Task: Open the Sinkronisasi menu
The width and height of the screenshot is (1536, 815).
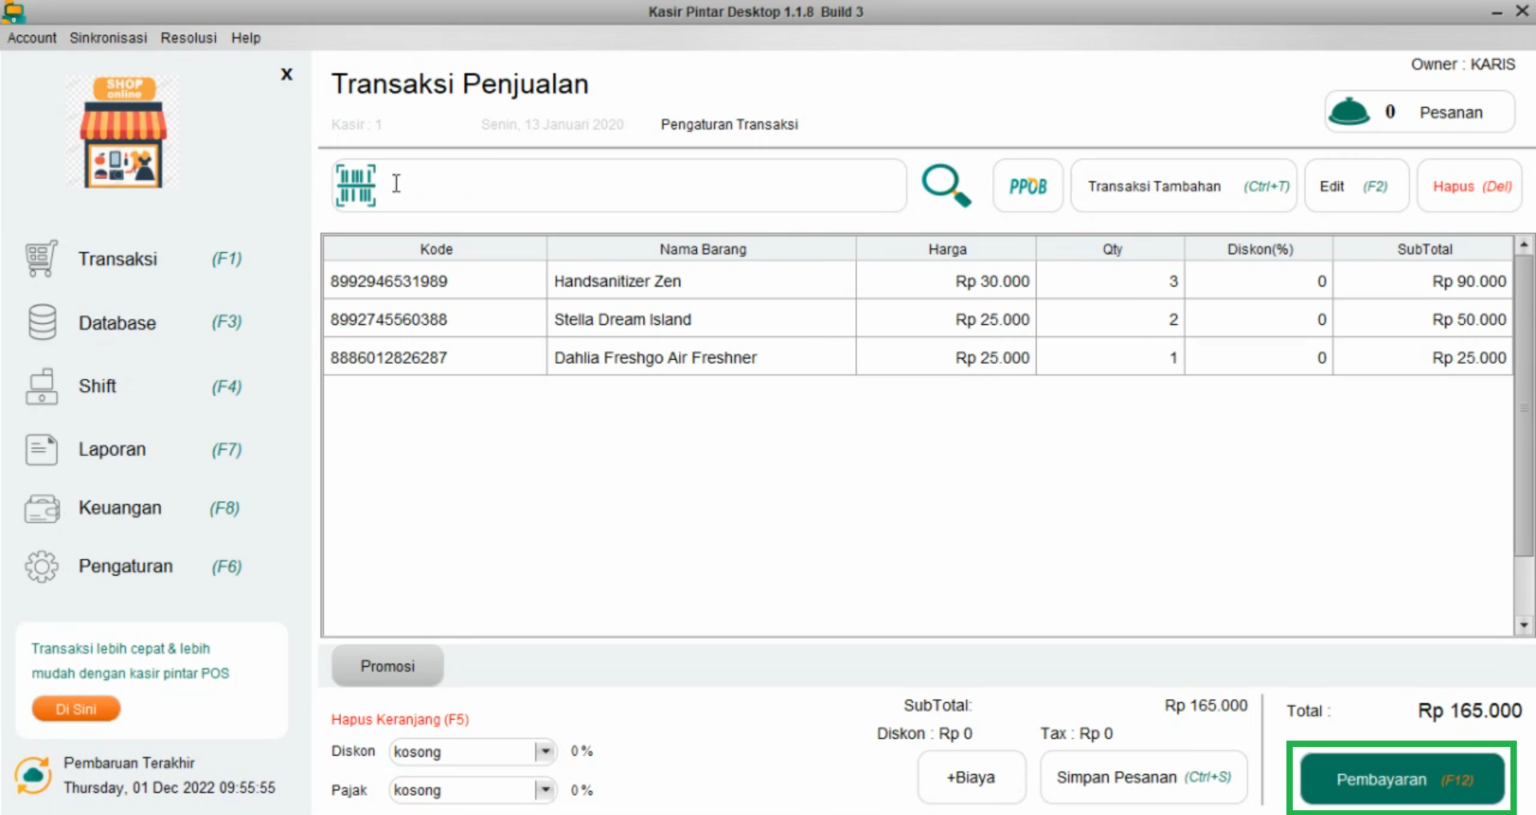Action: click(108, 38)
